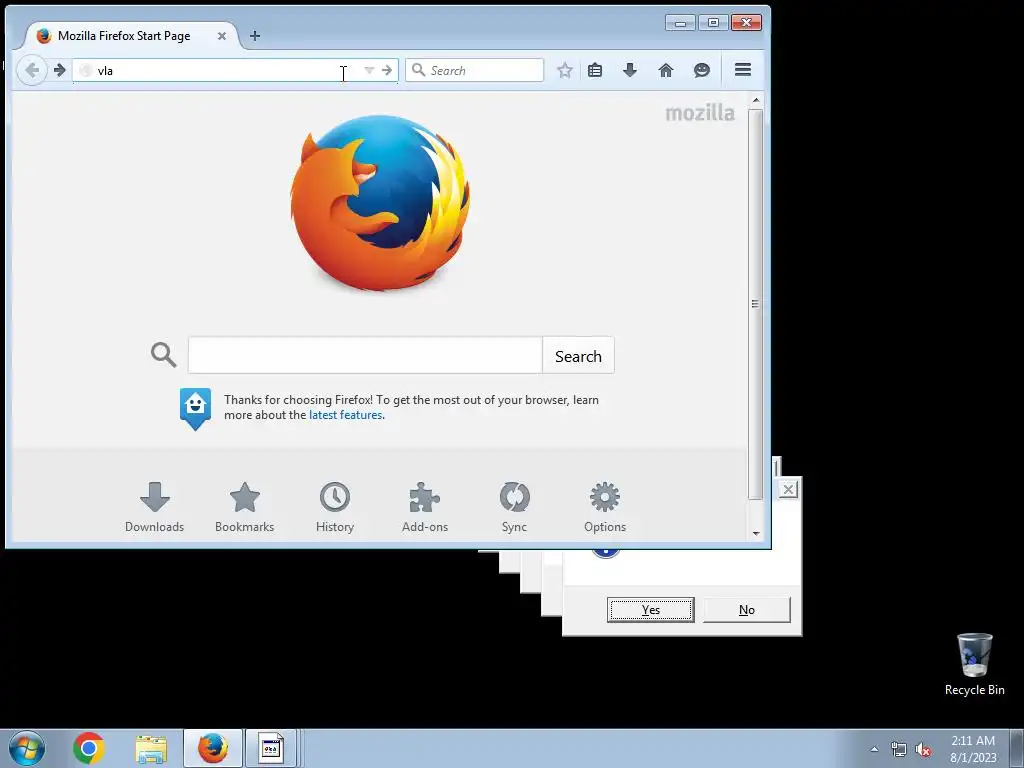Image resolution: width=1024 pixels, height=768 pixels.
Task: Select the Recycle Bin desktop icon
Action: (974, 664)
